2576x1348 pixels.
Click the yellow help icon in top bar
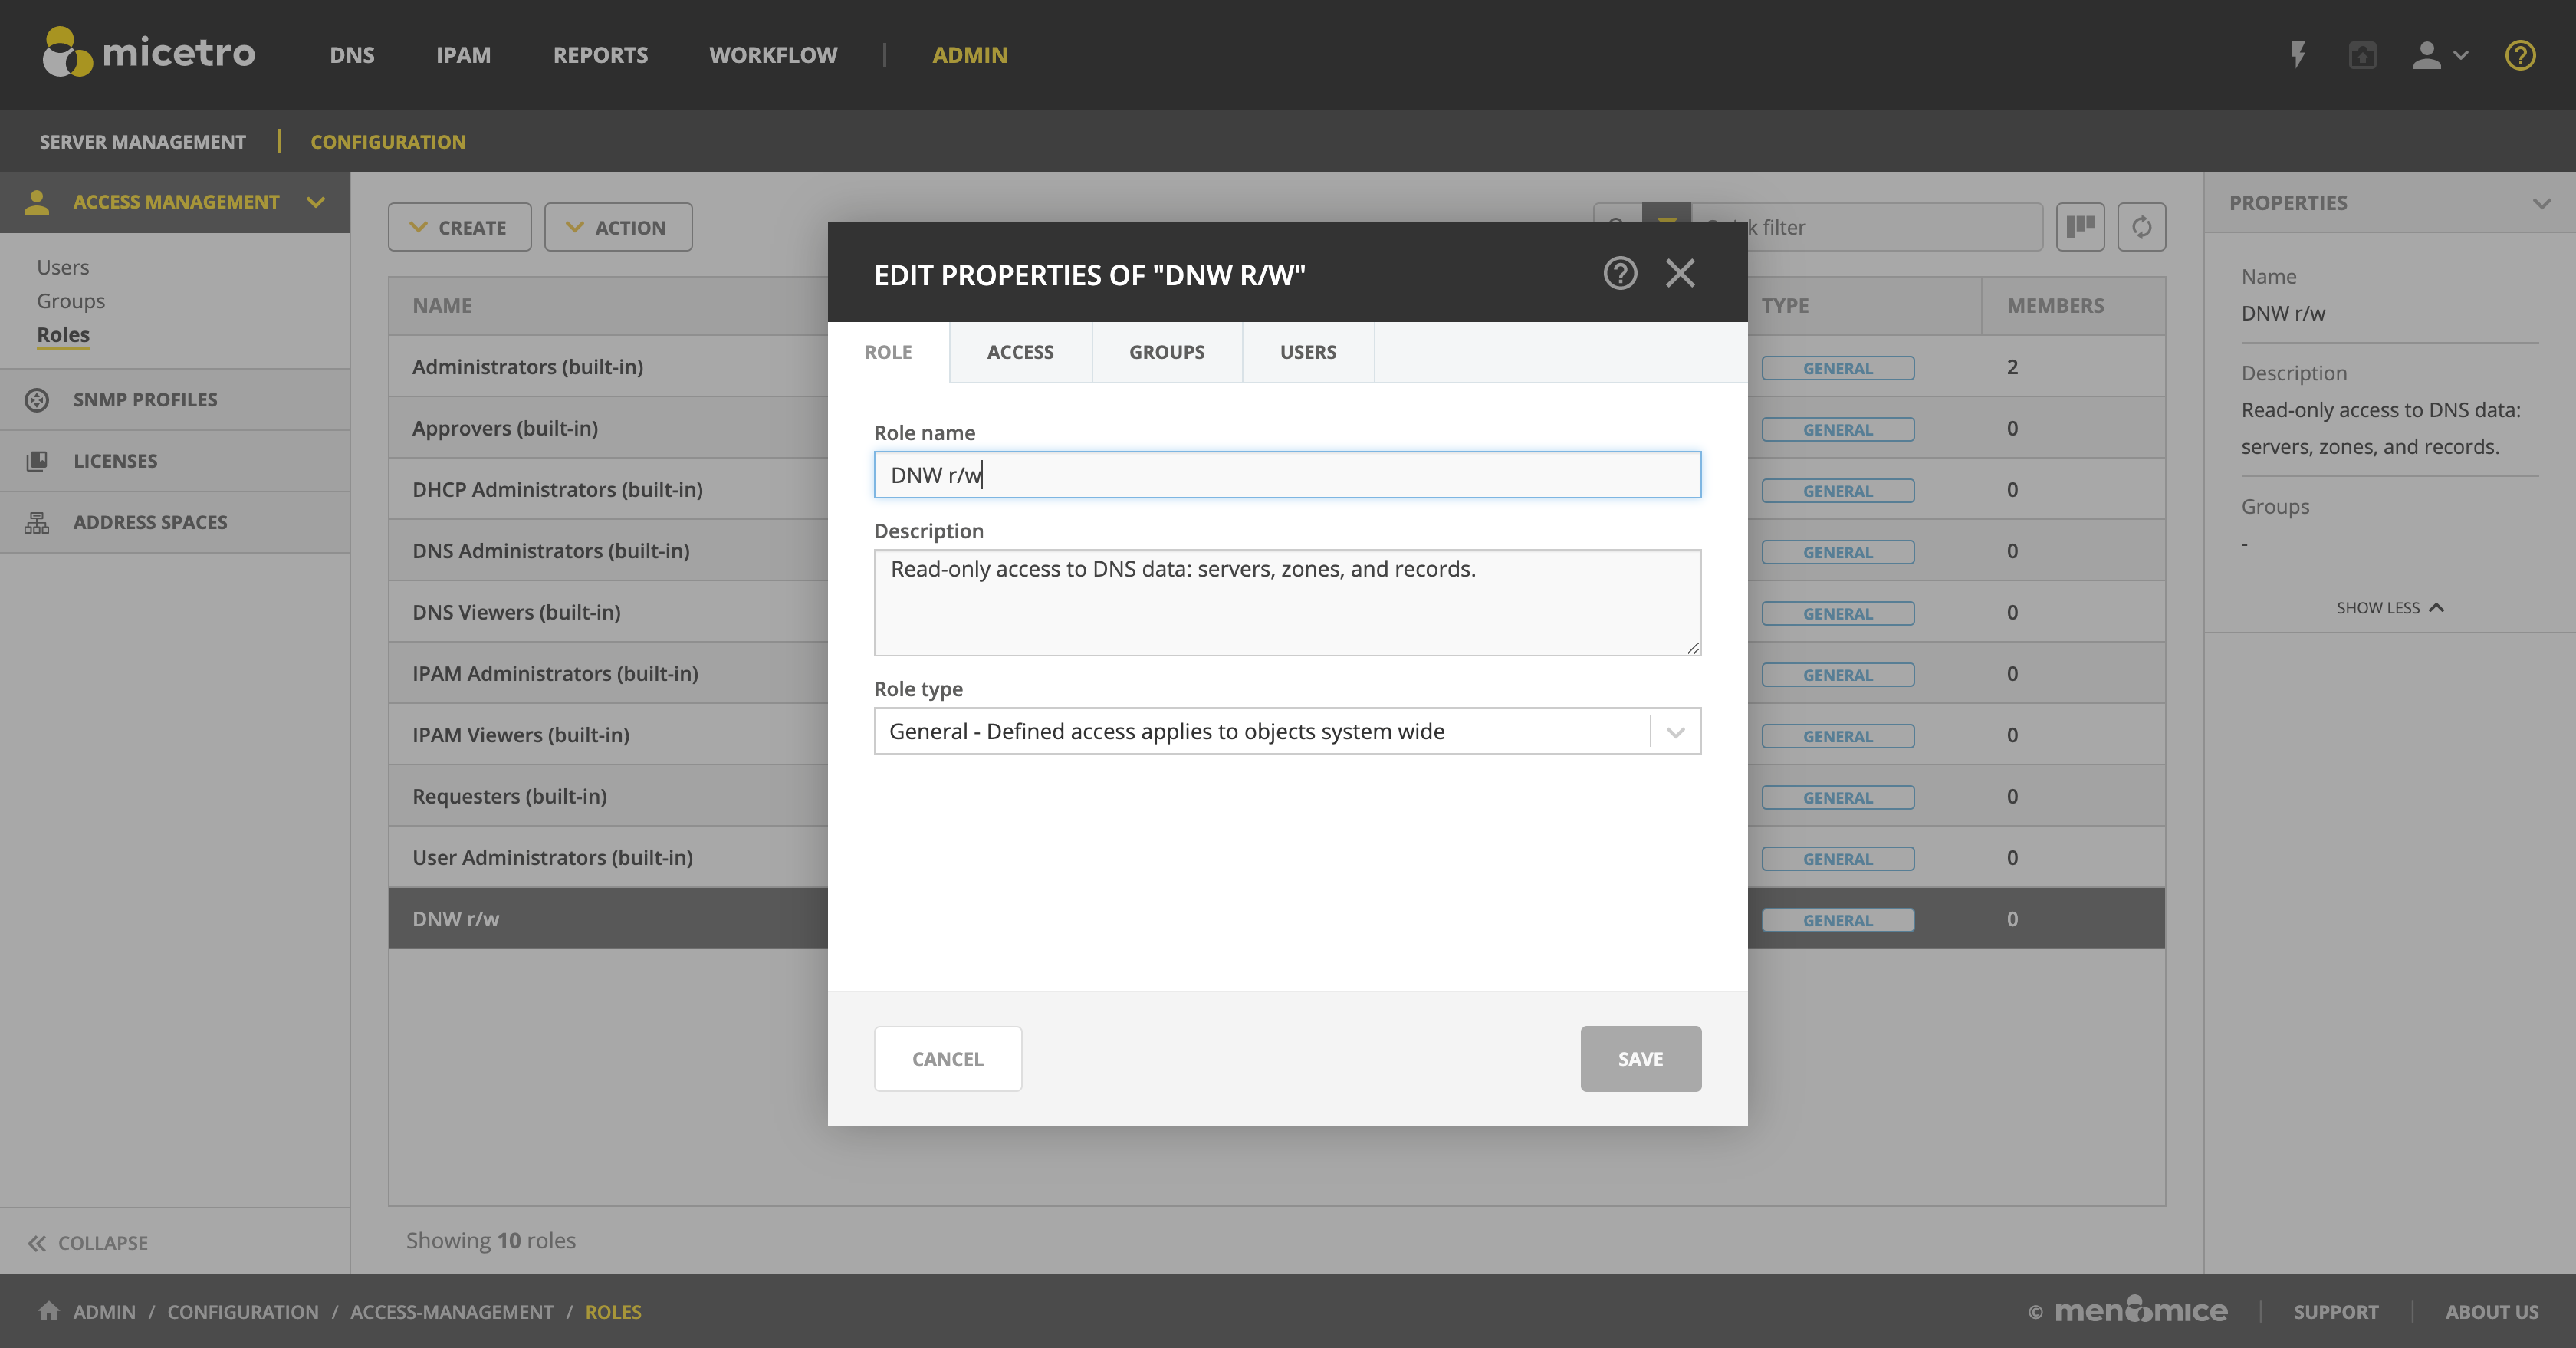click(x=2519, y=55)
